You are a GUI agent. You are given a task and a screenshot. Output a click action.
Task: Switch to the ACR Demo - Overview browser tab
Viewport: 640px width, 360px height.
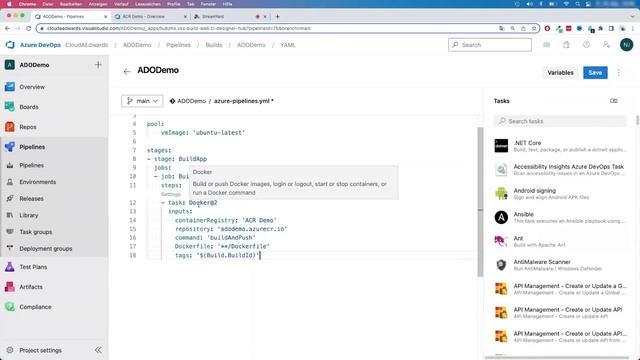[x=149, y=17]
